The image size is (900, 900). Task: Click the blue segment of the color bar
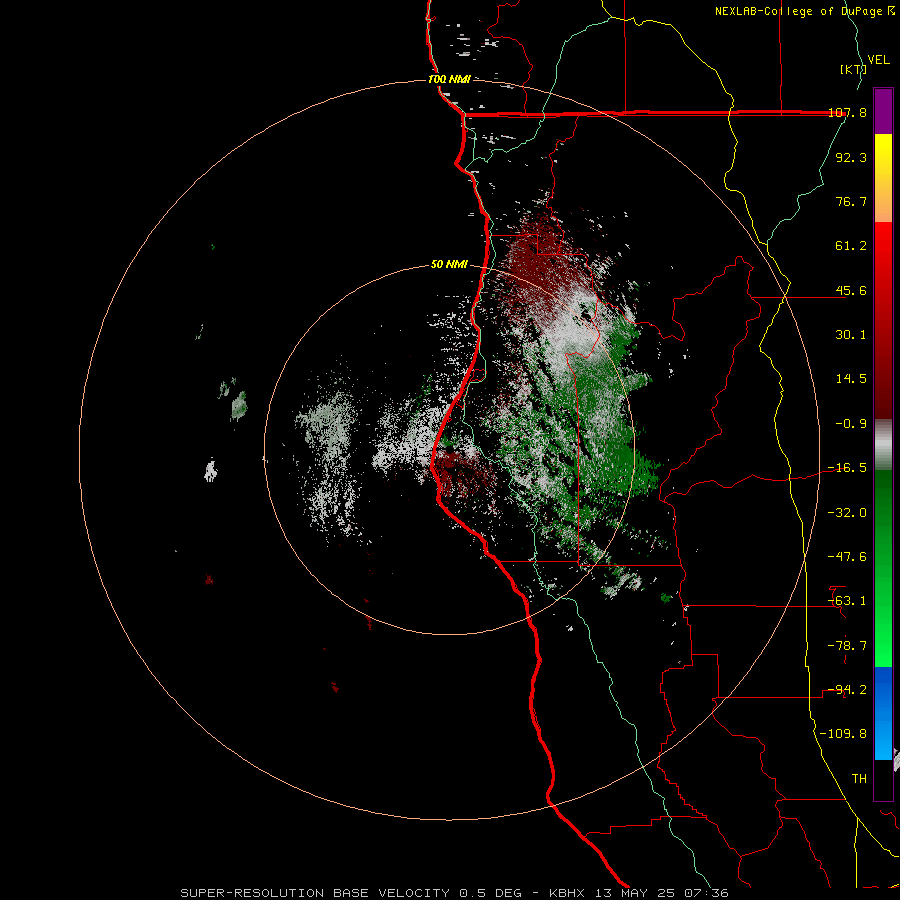point(883,713)
